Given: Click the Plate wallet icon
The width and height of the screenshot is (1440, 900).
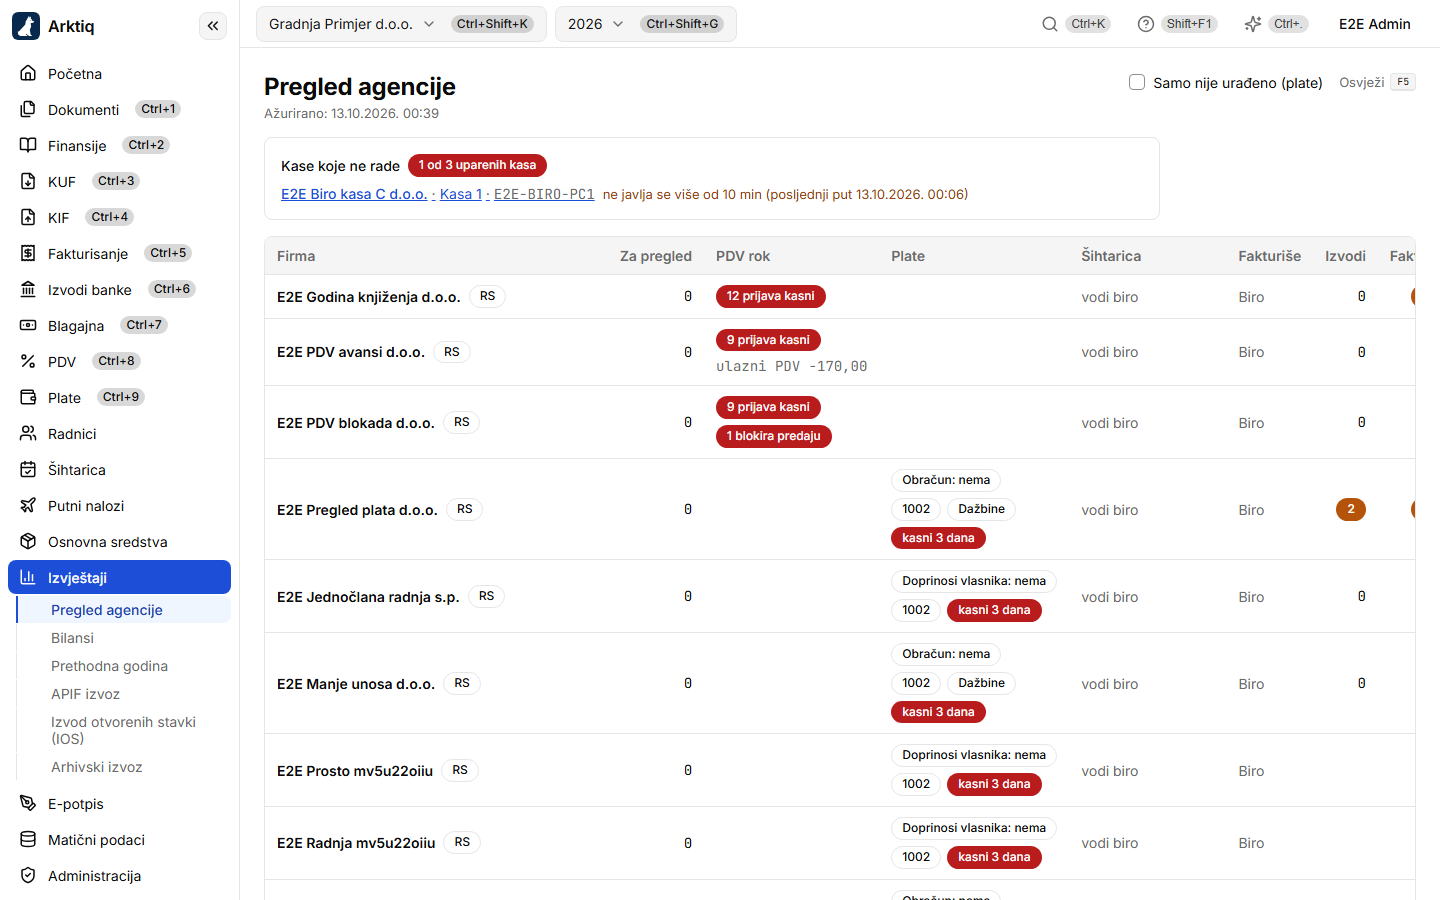Looking at the screenshot, I should click(x=28, y=398).
